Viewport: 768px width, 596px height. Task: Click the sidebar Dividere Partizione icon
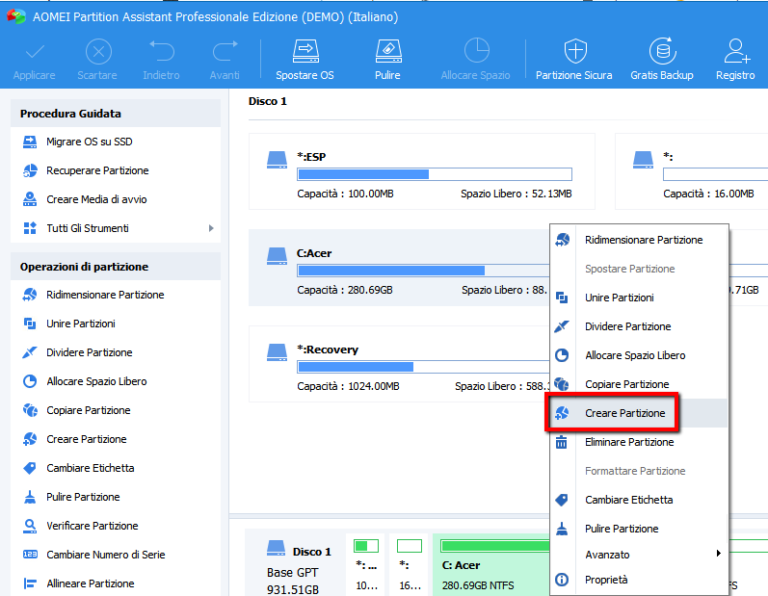click(30, 353)
